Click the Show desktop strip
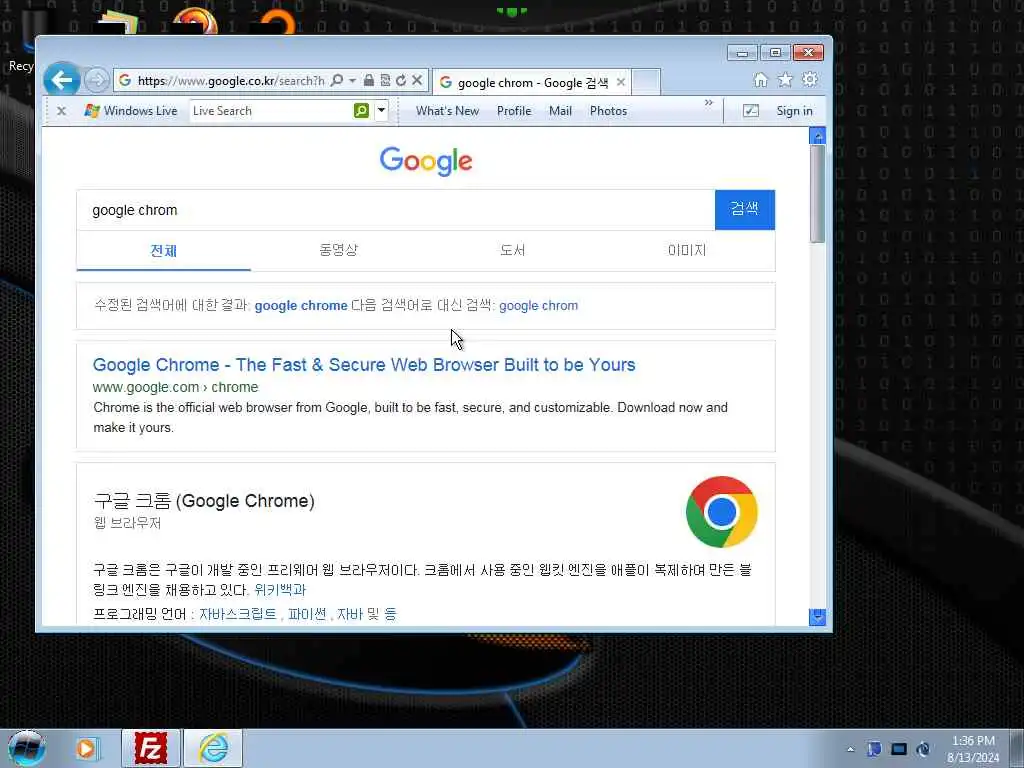Screen dimensions: 1024x768 point(1017,748)
